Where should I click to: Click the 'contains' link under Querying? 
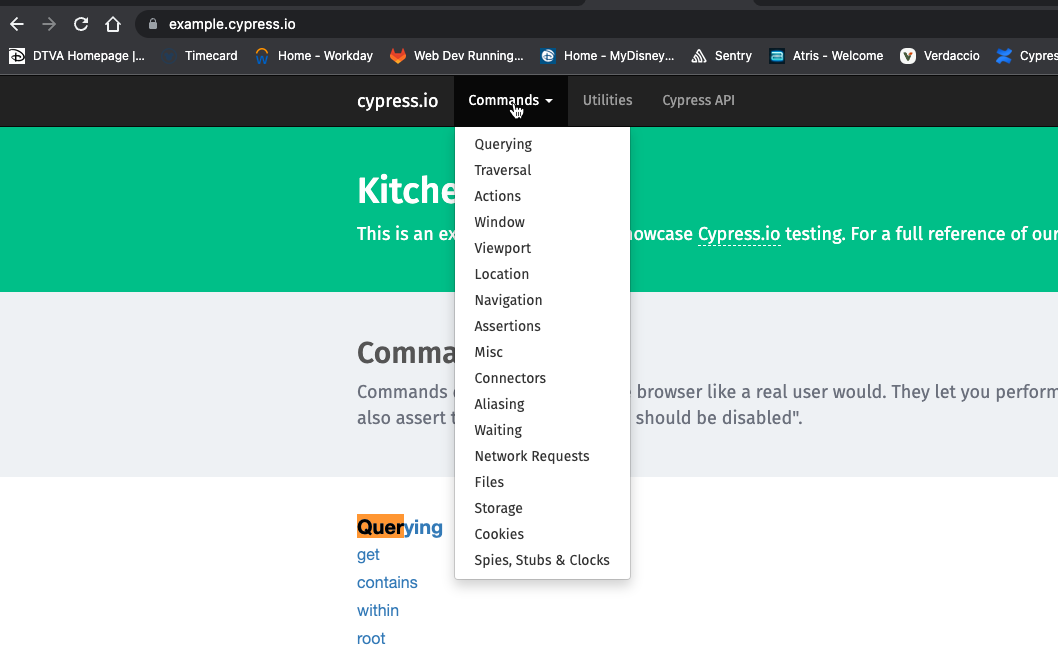[x=387, y=582]
